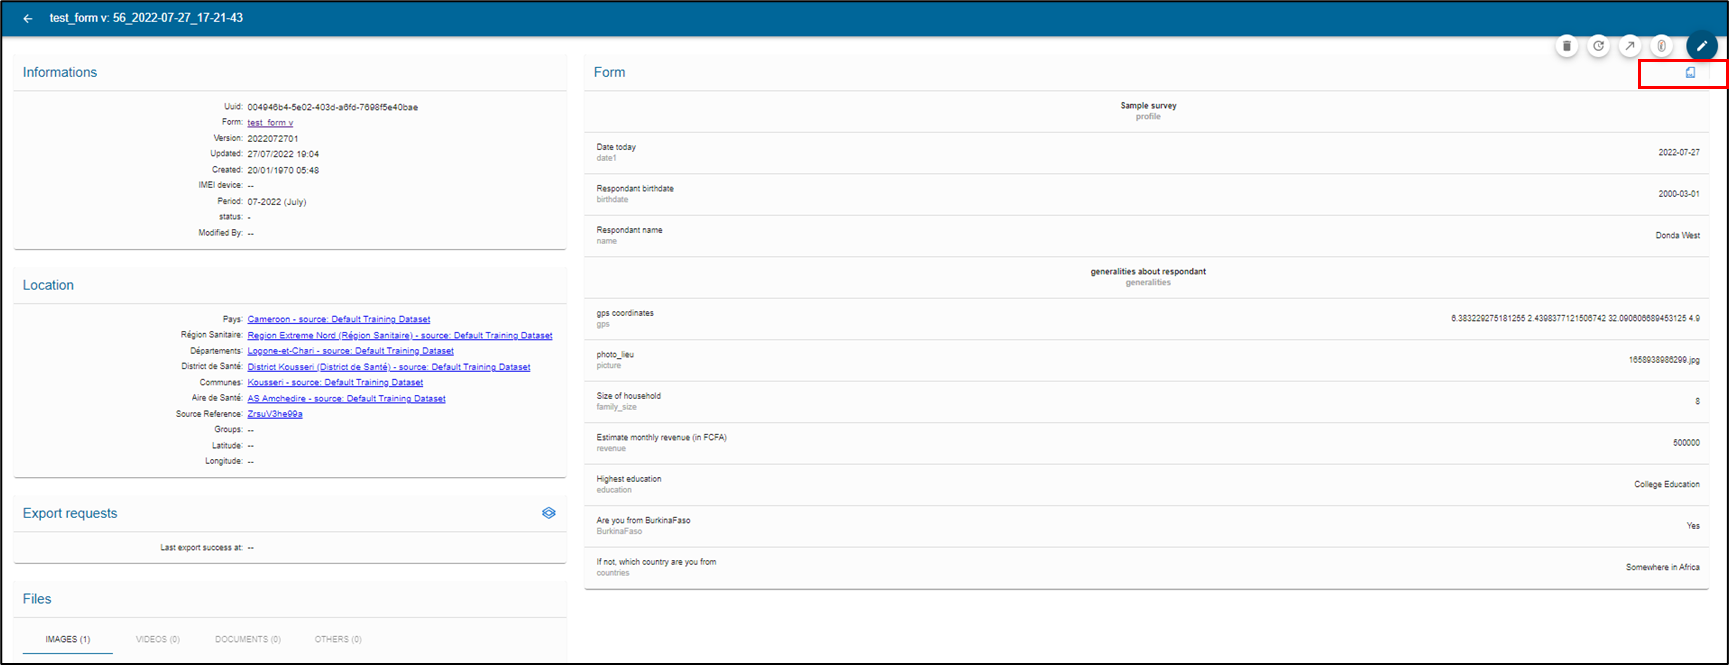Click the Highest education question label
The height and width of the screenshot is (665, 1729).
(629, 479)
